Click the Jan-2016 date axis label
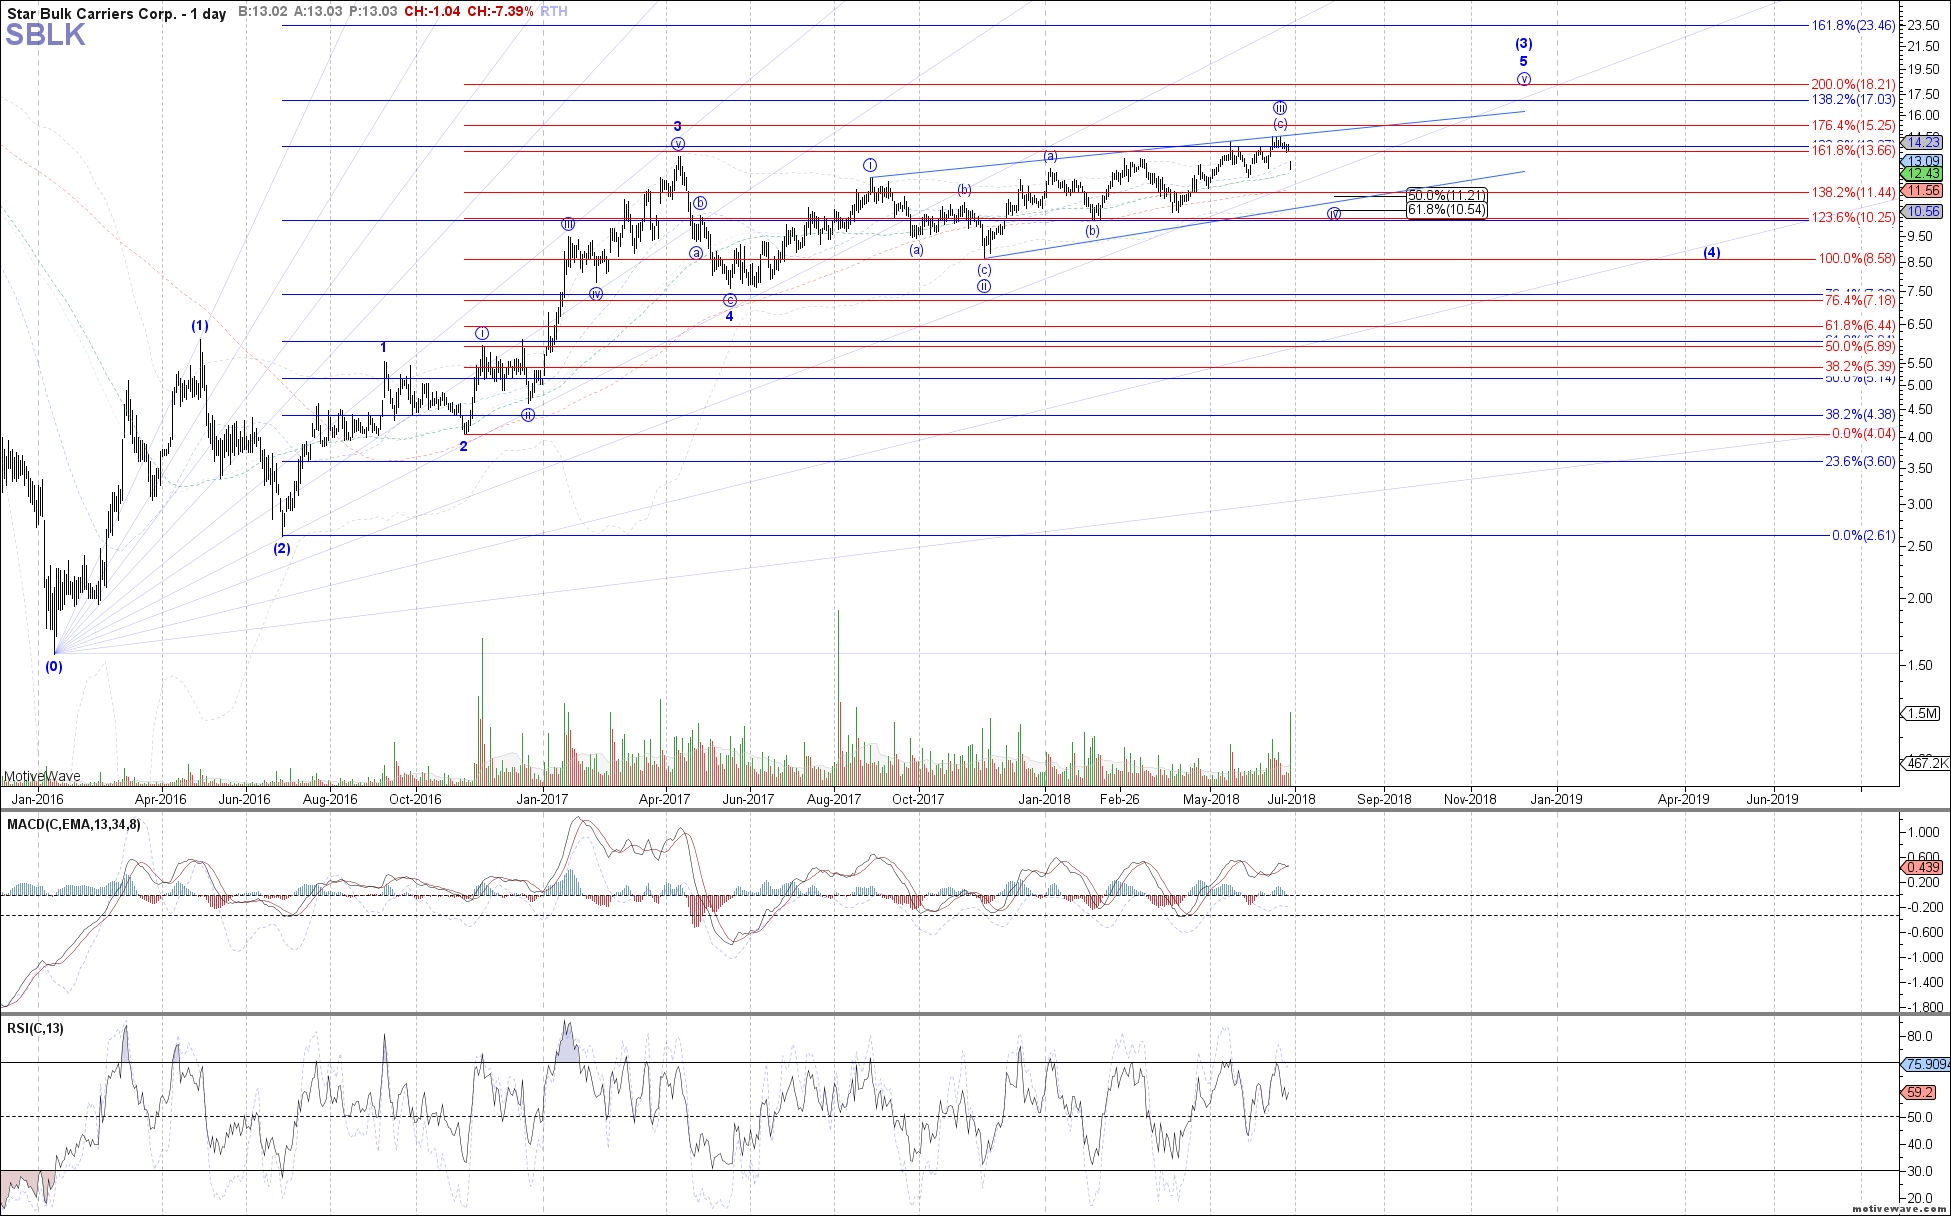1951x1216 pixels. pos(36,799)
